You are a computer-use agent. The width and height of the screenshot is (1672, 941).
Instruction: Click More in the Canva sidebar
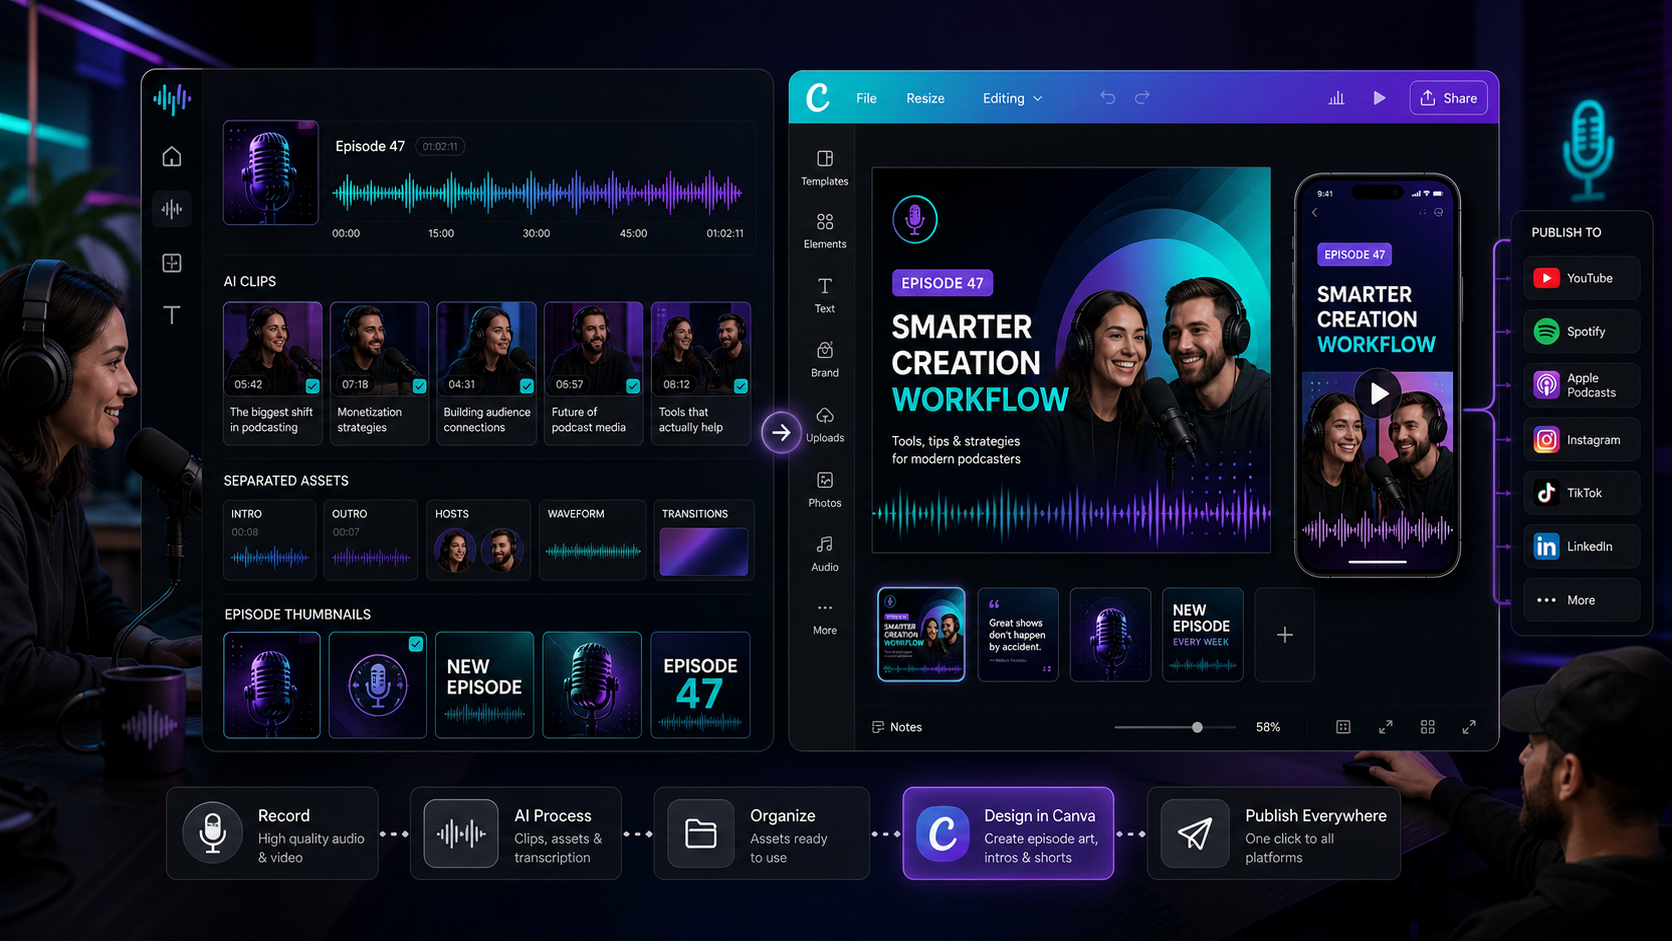(825, 618)
